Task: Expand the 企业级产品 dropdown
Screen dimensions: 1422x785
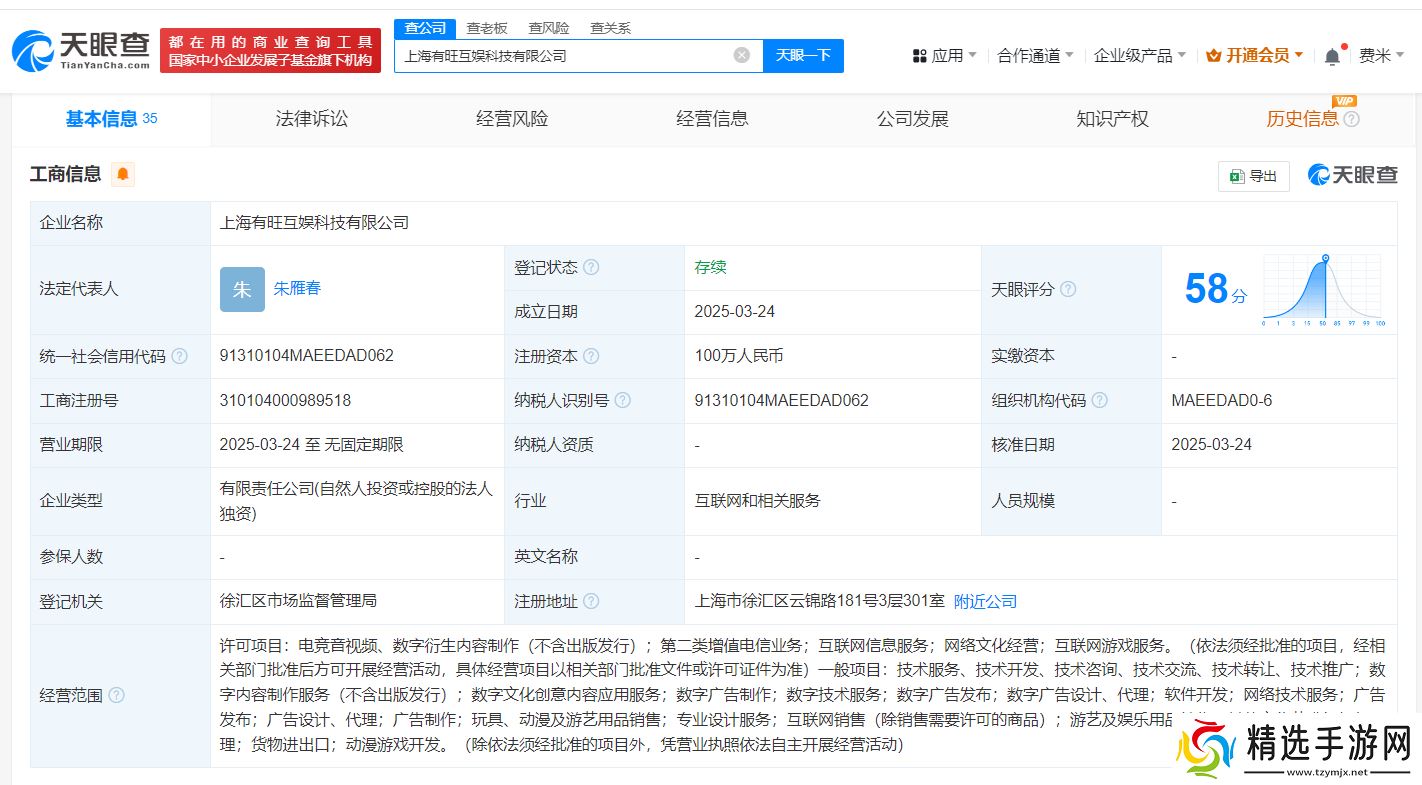Action: (x=1139, y=55)
